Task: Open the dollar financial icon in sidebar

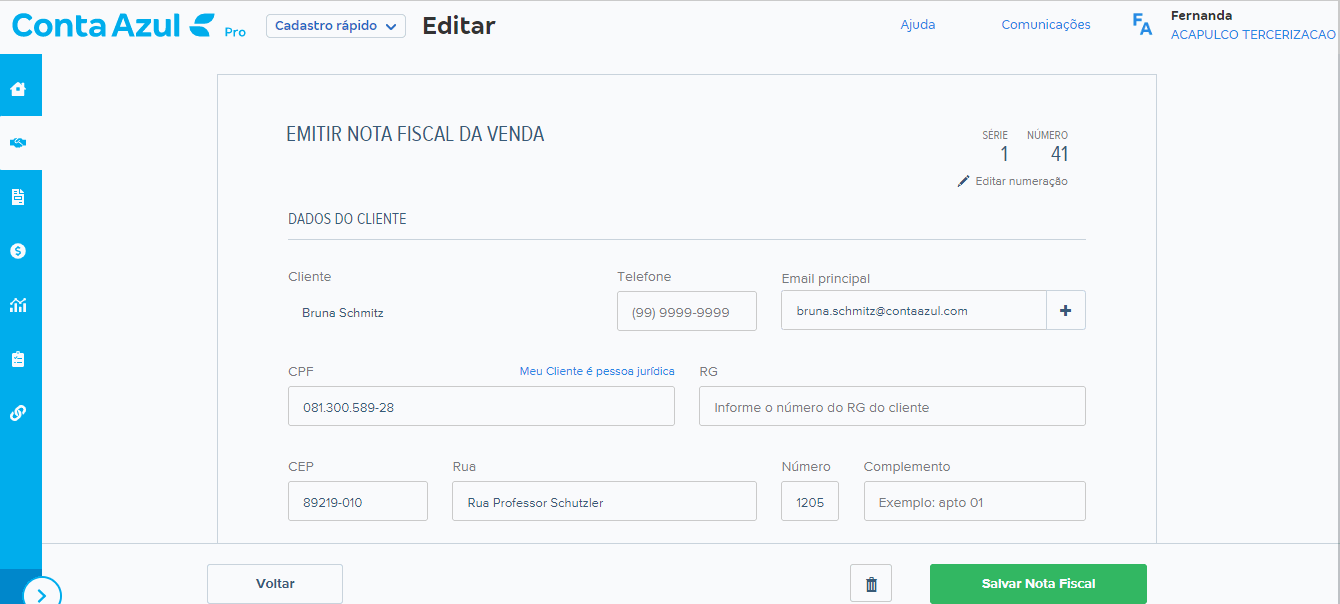Action: pos(18,251)
